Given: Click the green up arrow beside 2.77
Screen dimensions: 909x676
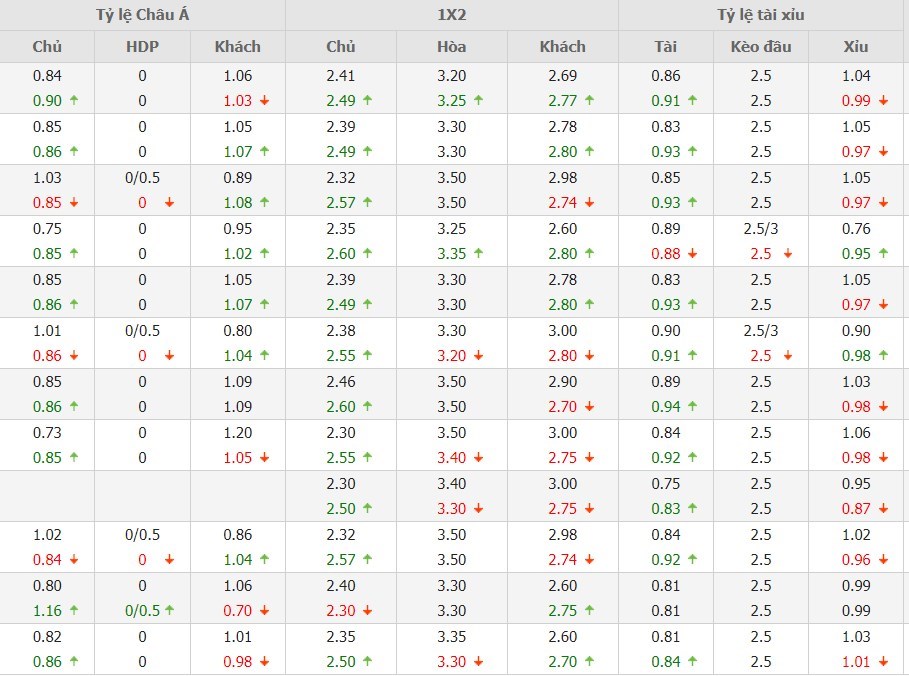Looking at the screenshot, I should coord(590,100).
